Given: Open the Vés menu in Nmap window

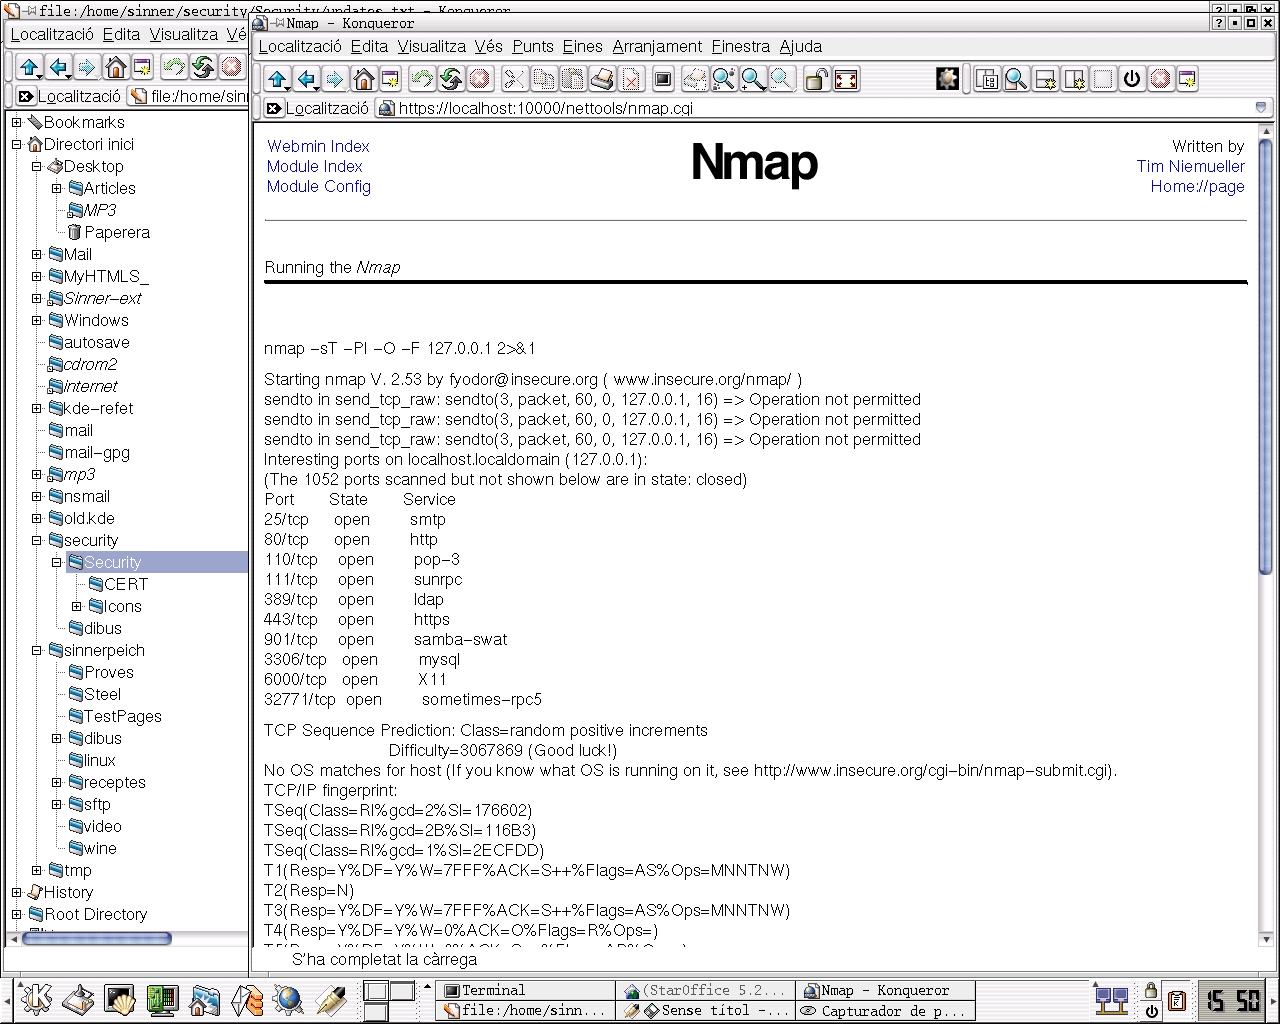Looking at the screenshot, I should (x=489, y=46).
